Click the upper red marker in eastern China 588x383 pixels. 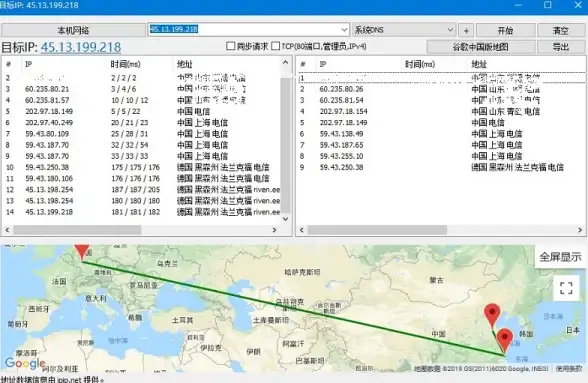(x=492, y=315)
